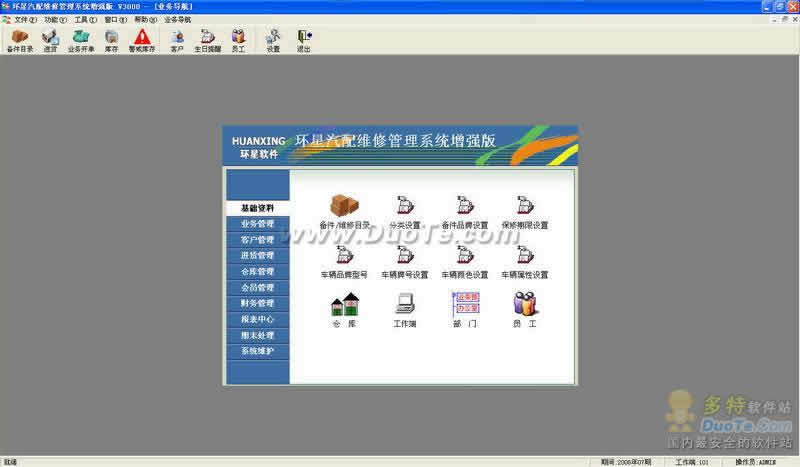Click the 环星汽配维修管理系统增强版 banner title
The height and width of the screenshot is (467, 800).
pos(395,140)
